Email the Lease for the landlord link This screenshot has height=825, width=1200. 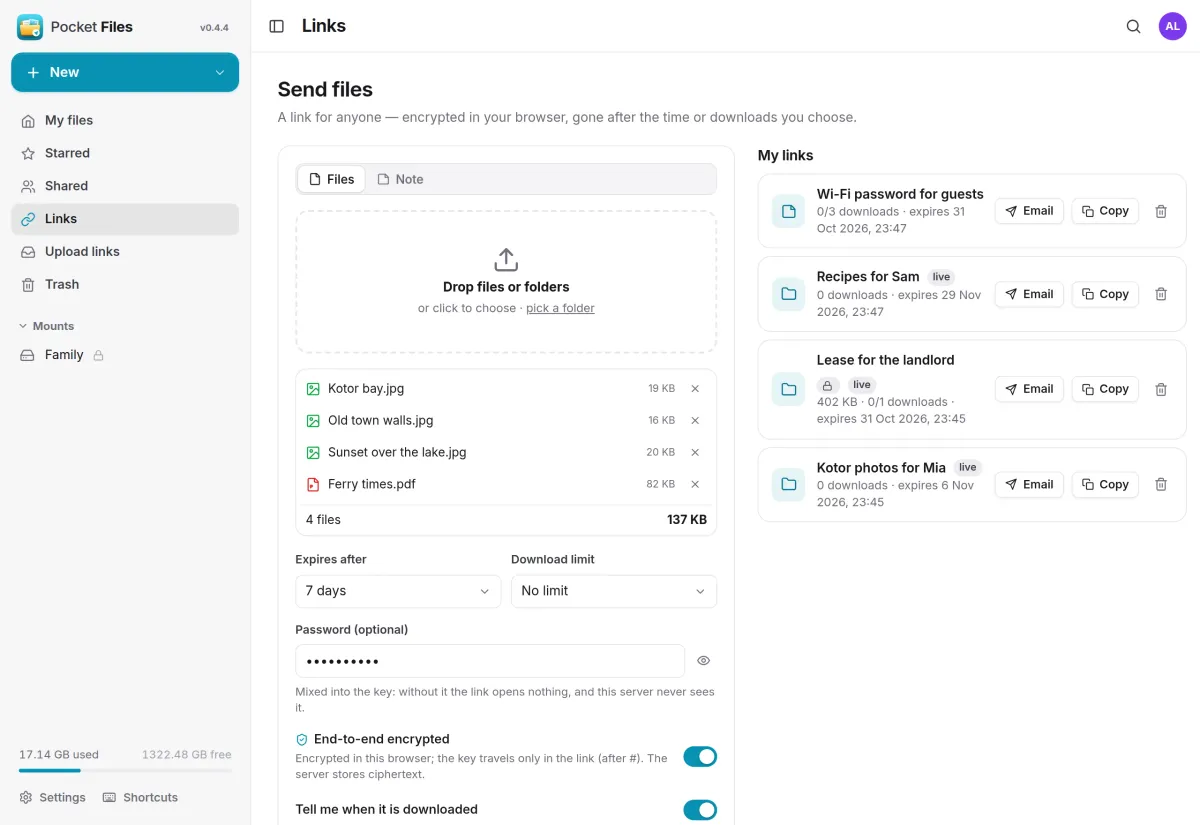1029,389
